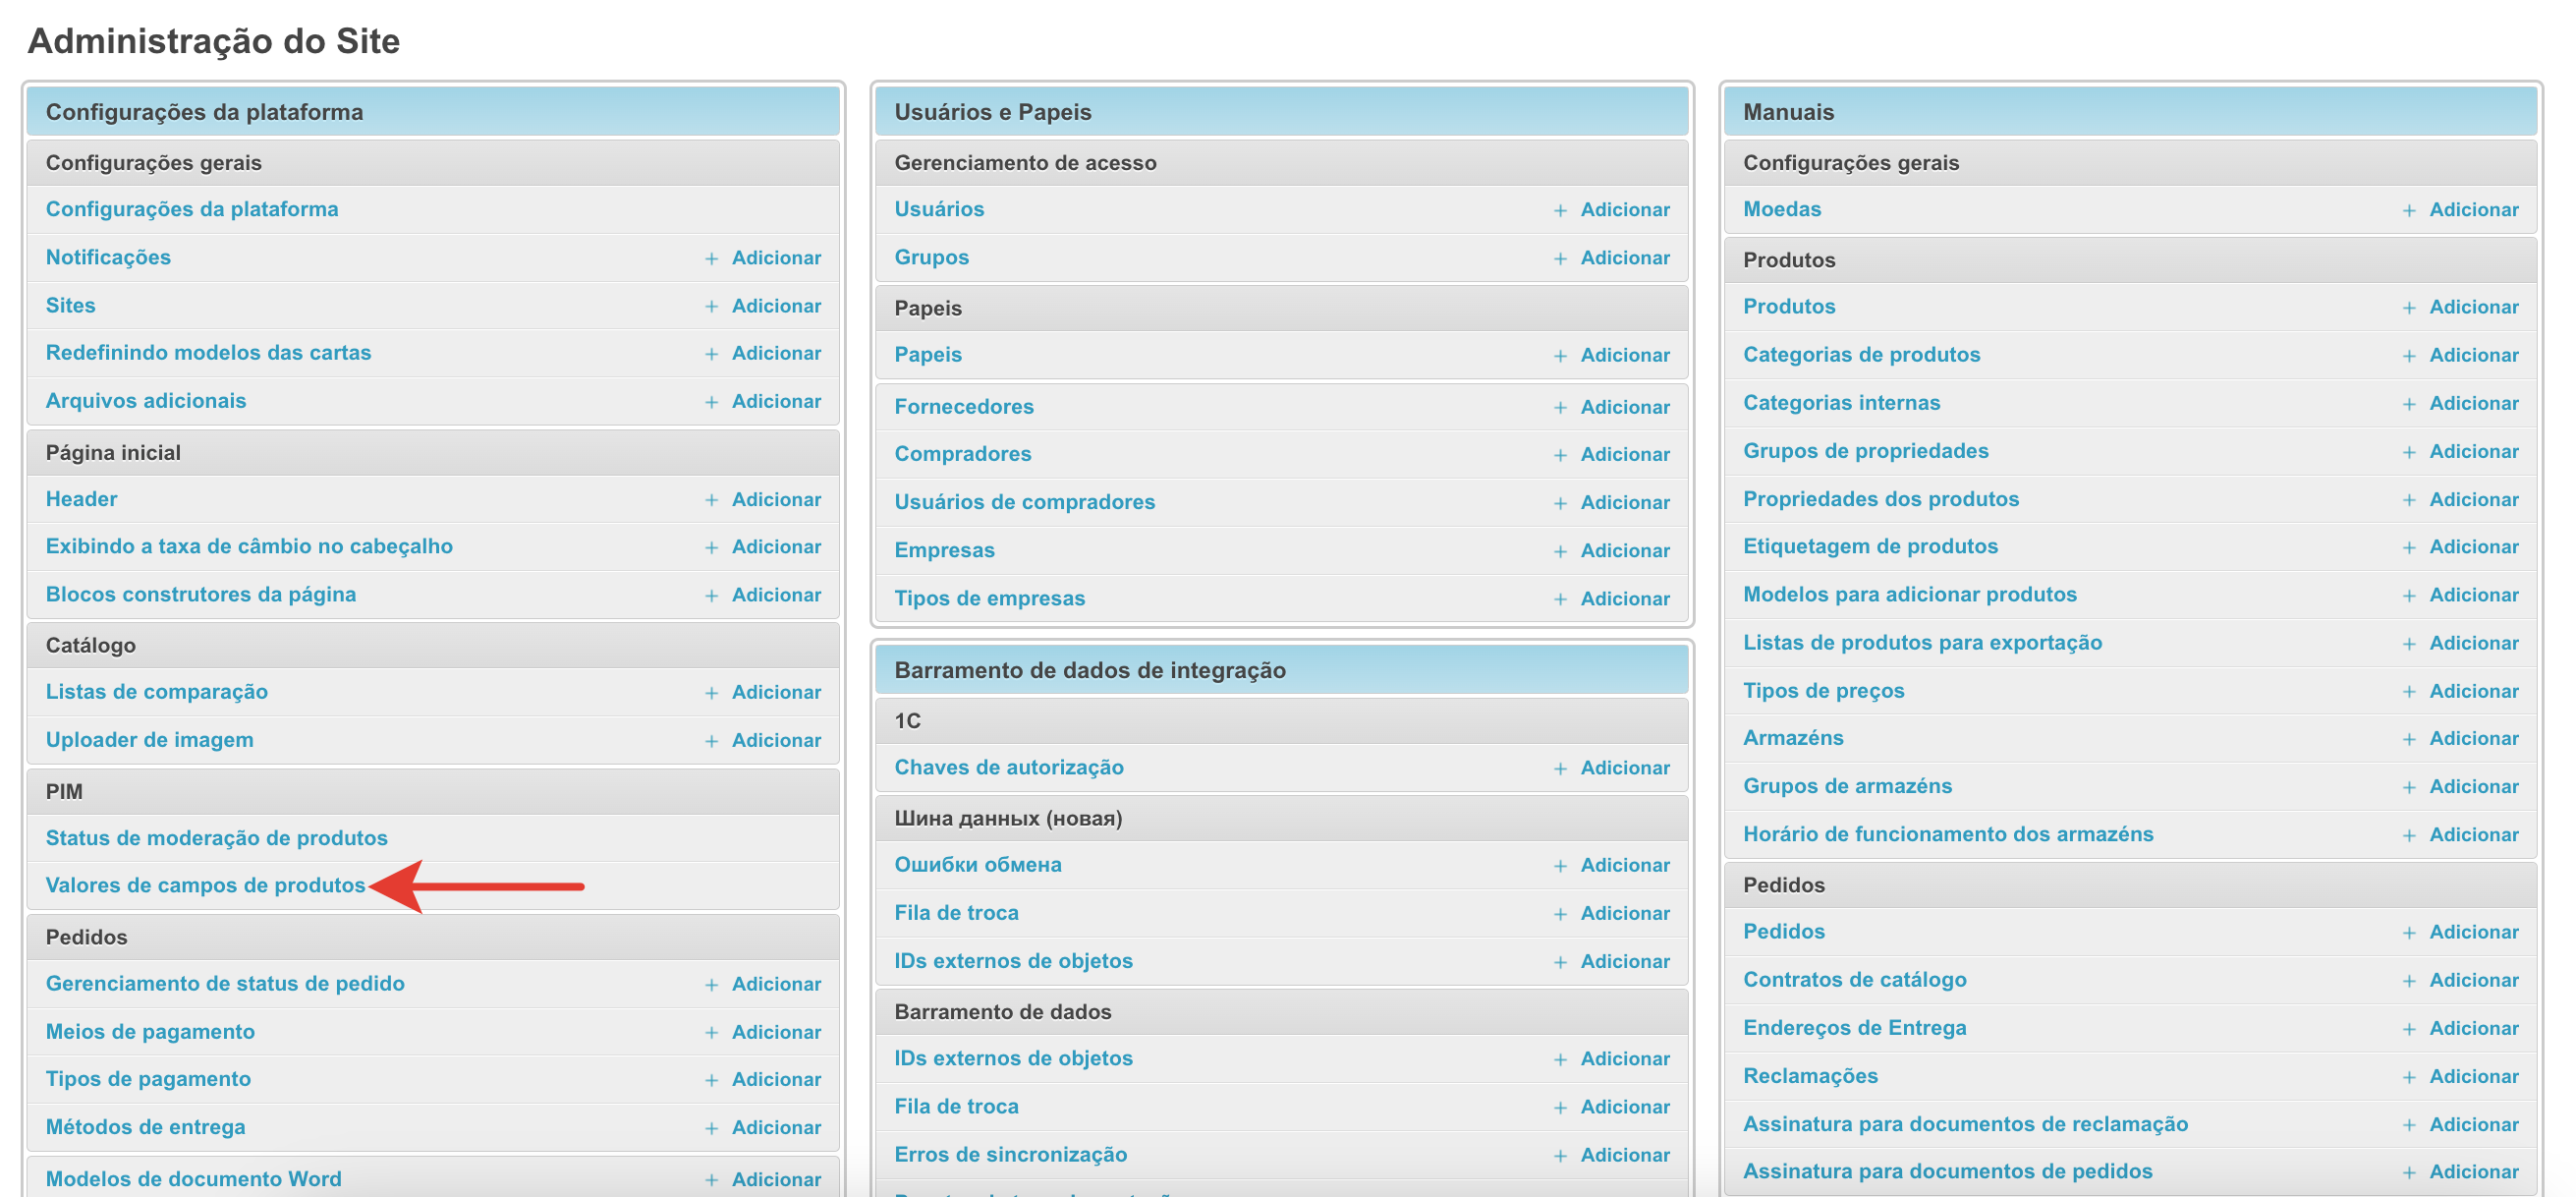Open Exibindo a taxa de câmbio no cabeçalho

[249, 546]
